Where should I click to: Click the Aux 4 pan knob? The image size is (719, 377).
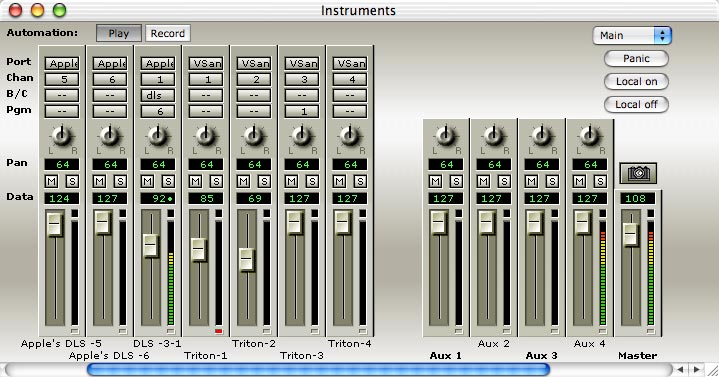coord(590,135)
